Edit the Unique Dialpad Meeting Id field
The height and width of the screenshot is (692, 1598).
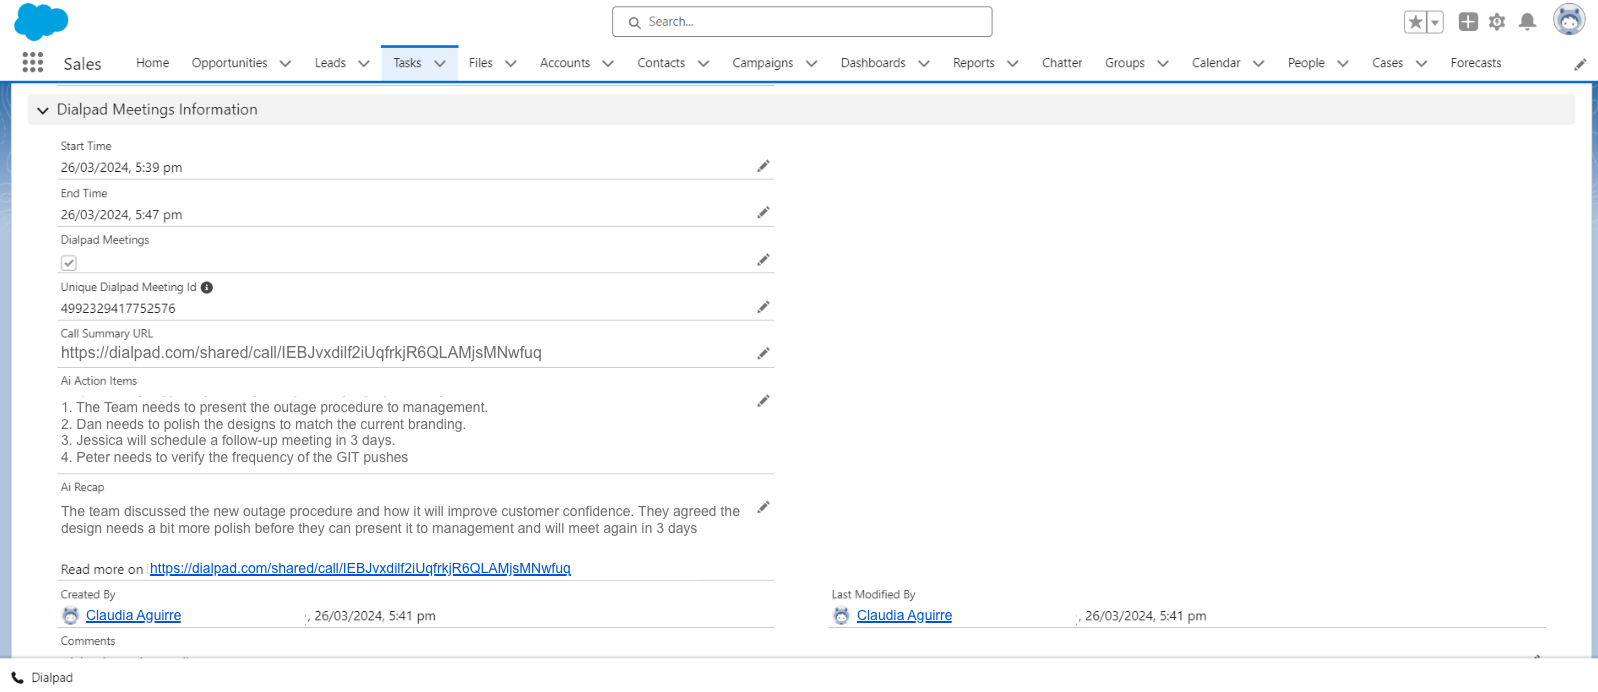click(x=763, y=307)
